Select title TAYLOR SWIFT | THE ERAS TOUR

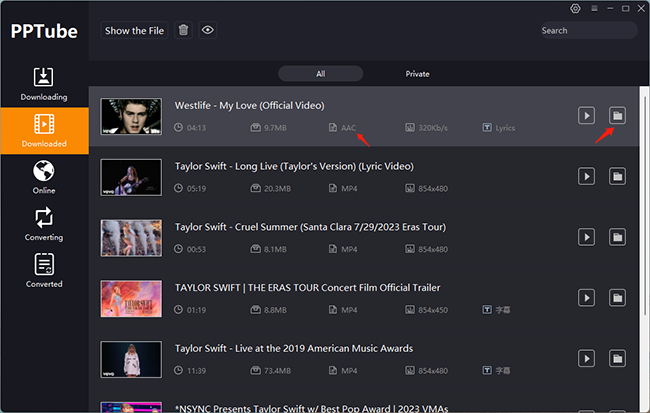pos(308,288)
